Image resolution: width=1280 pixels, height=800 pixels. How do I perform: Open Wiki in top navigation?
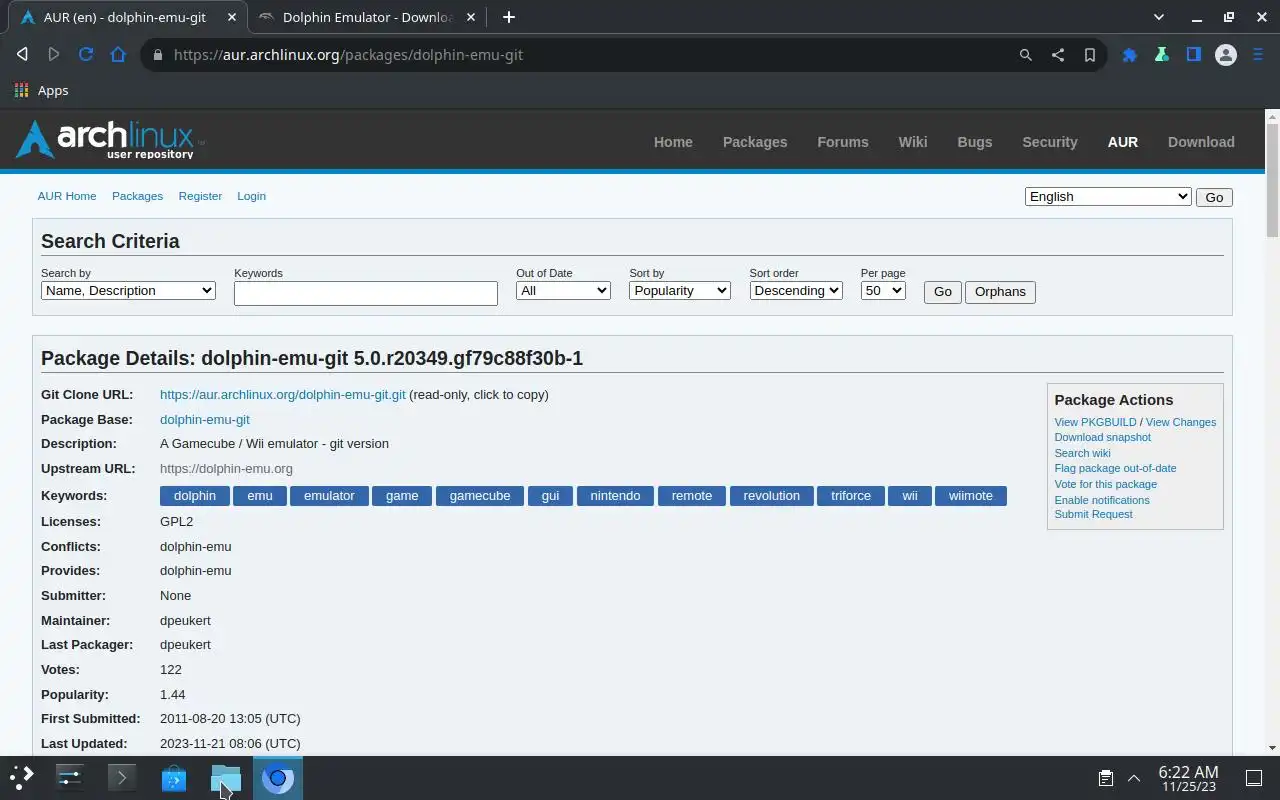click(x=913, y=142)
